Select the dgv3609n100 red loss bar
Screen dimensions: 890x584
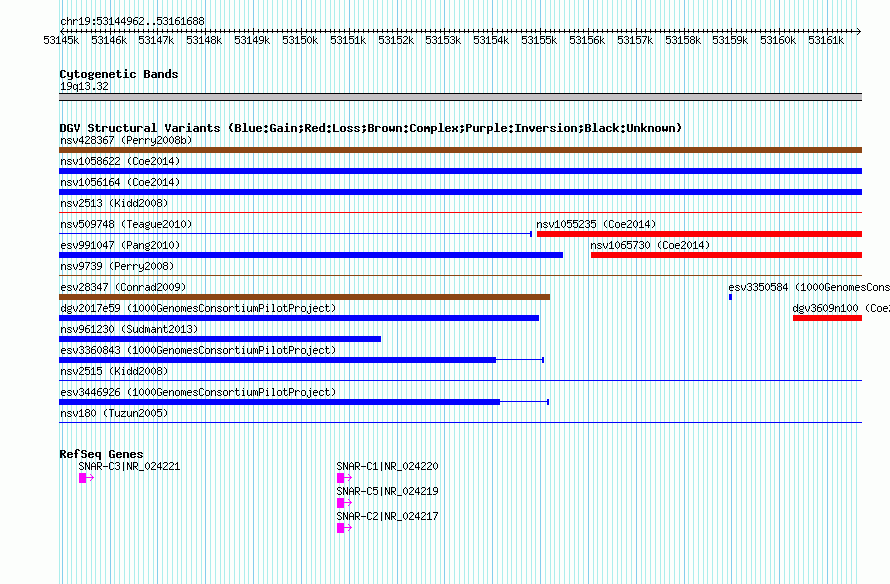pos(828,318)
